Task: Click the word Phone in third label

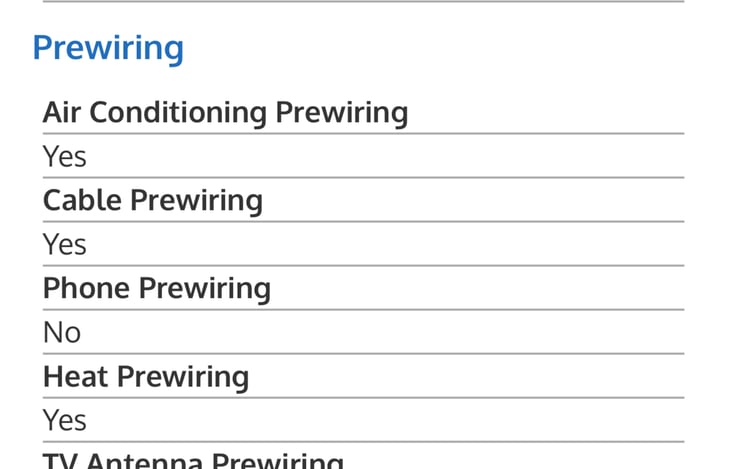Action: point(86,288)
